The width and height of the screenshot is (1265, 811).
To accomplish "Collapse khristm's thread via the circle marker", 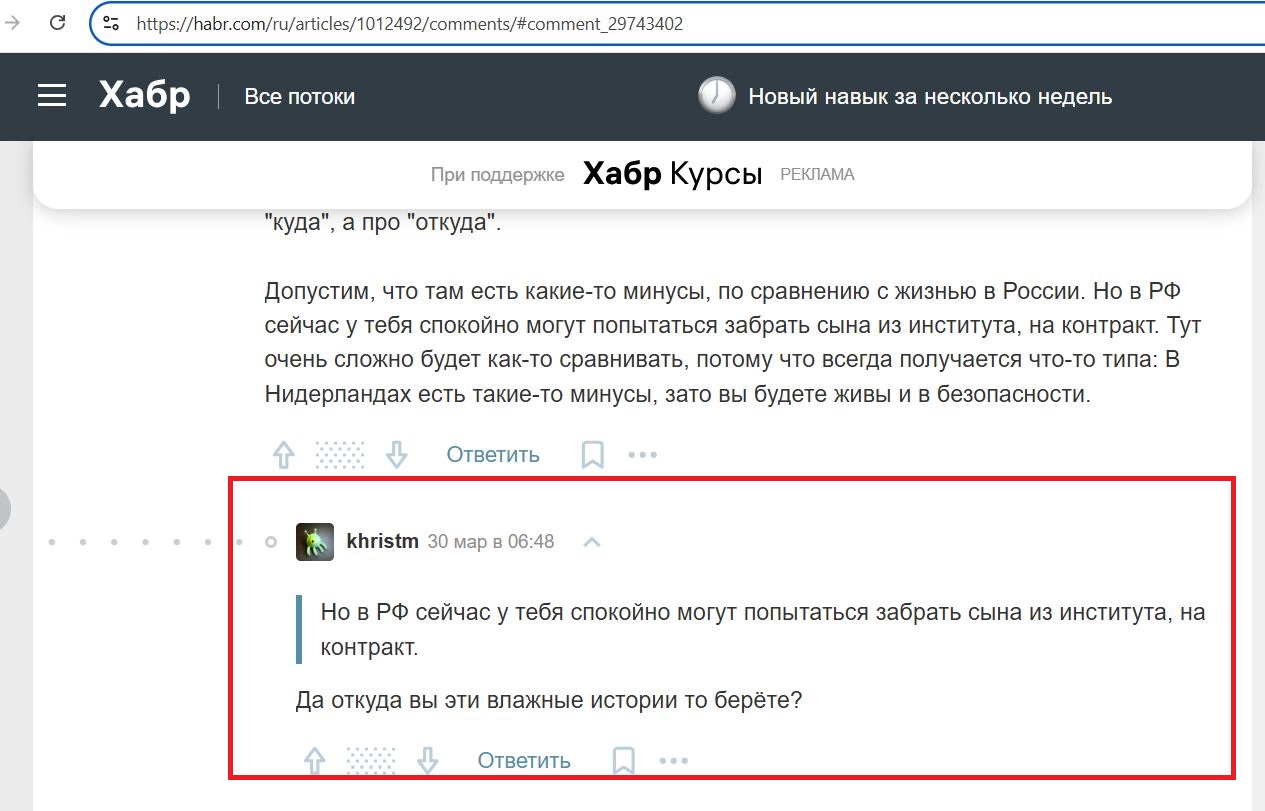I will pyautogui.click(x=270, y=542).
